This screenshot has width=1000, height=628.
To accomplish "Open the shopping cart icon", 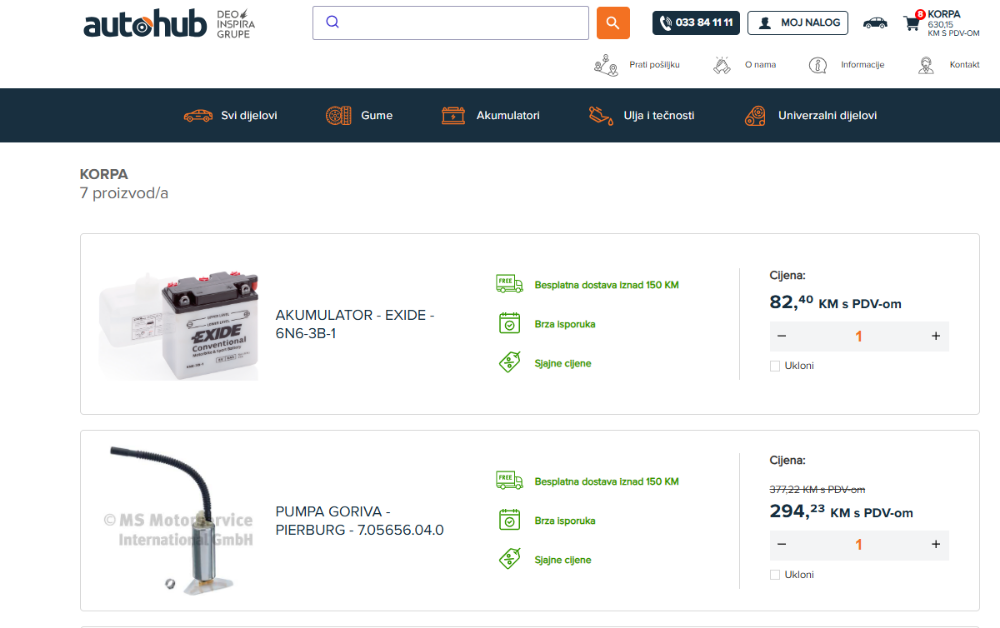I will click(912, 23).
